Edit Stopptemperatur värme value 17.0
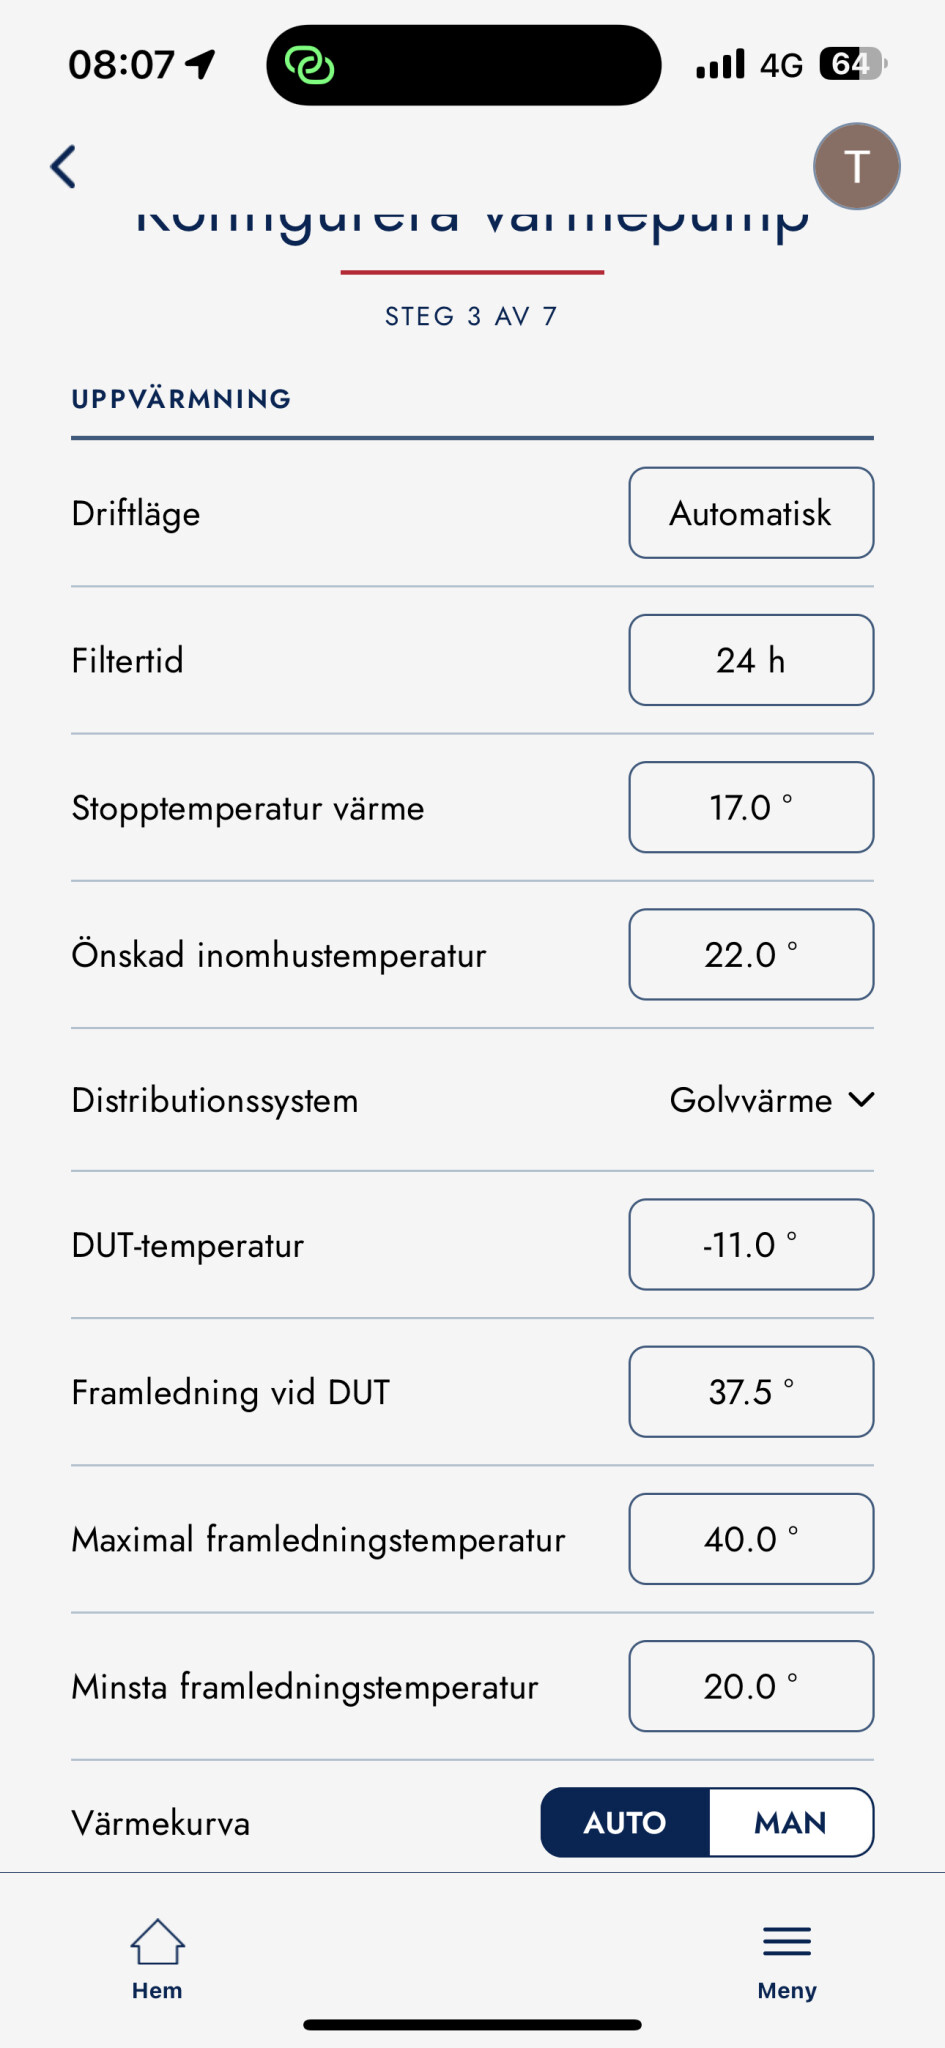945x2048 pixels. [x=751, y=807]
